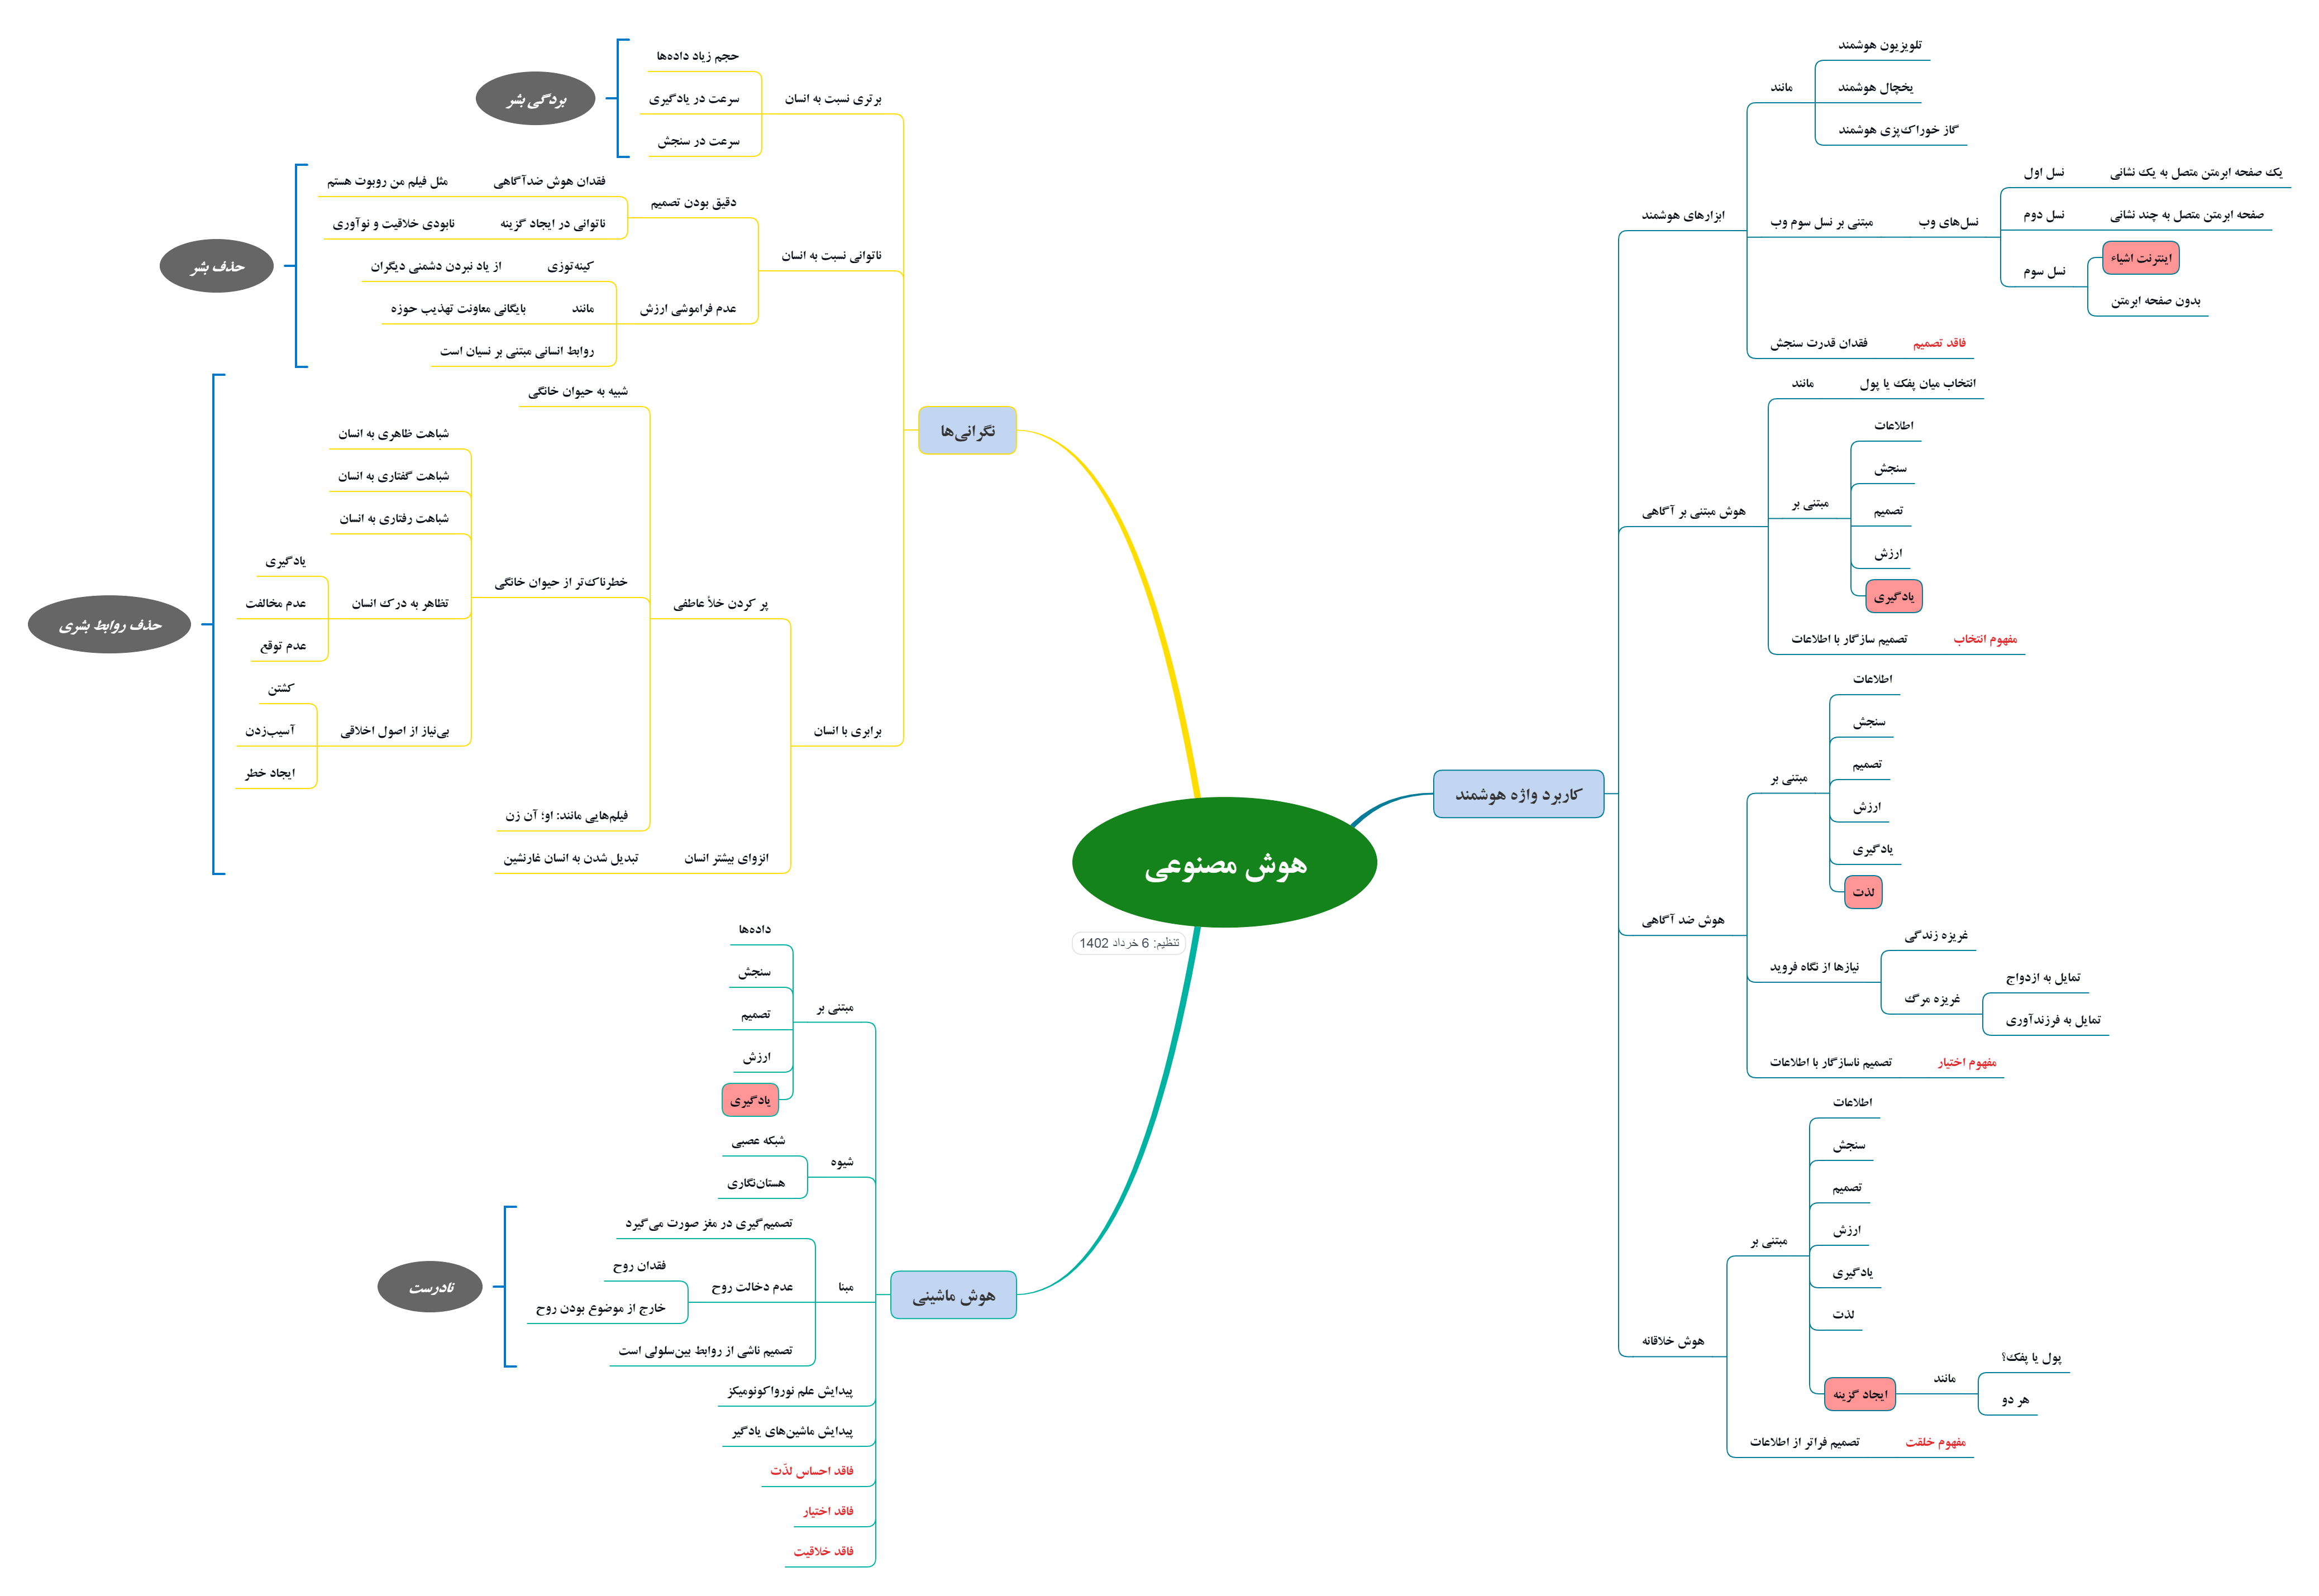Click the node "برابری با انسان"
The height and width of the screenshot is (1596, 2319).
[847, 731]
